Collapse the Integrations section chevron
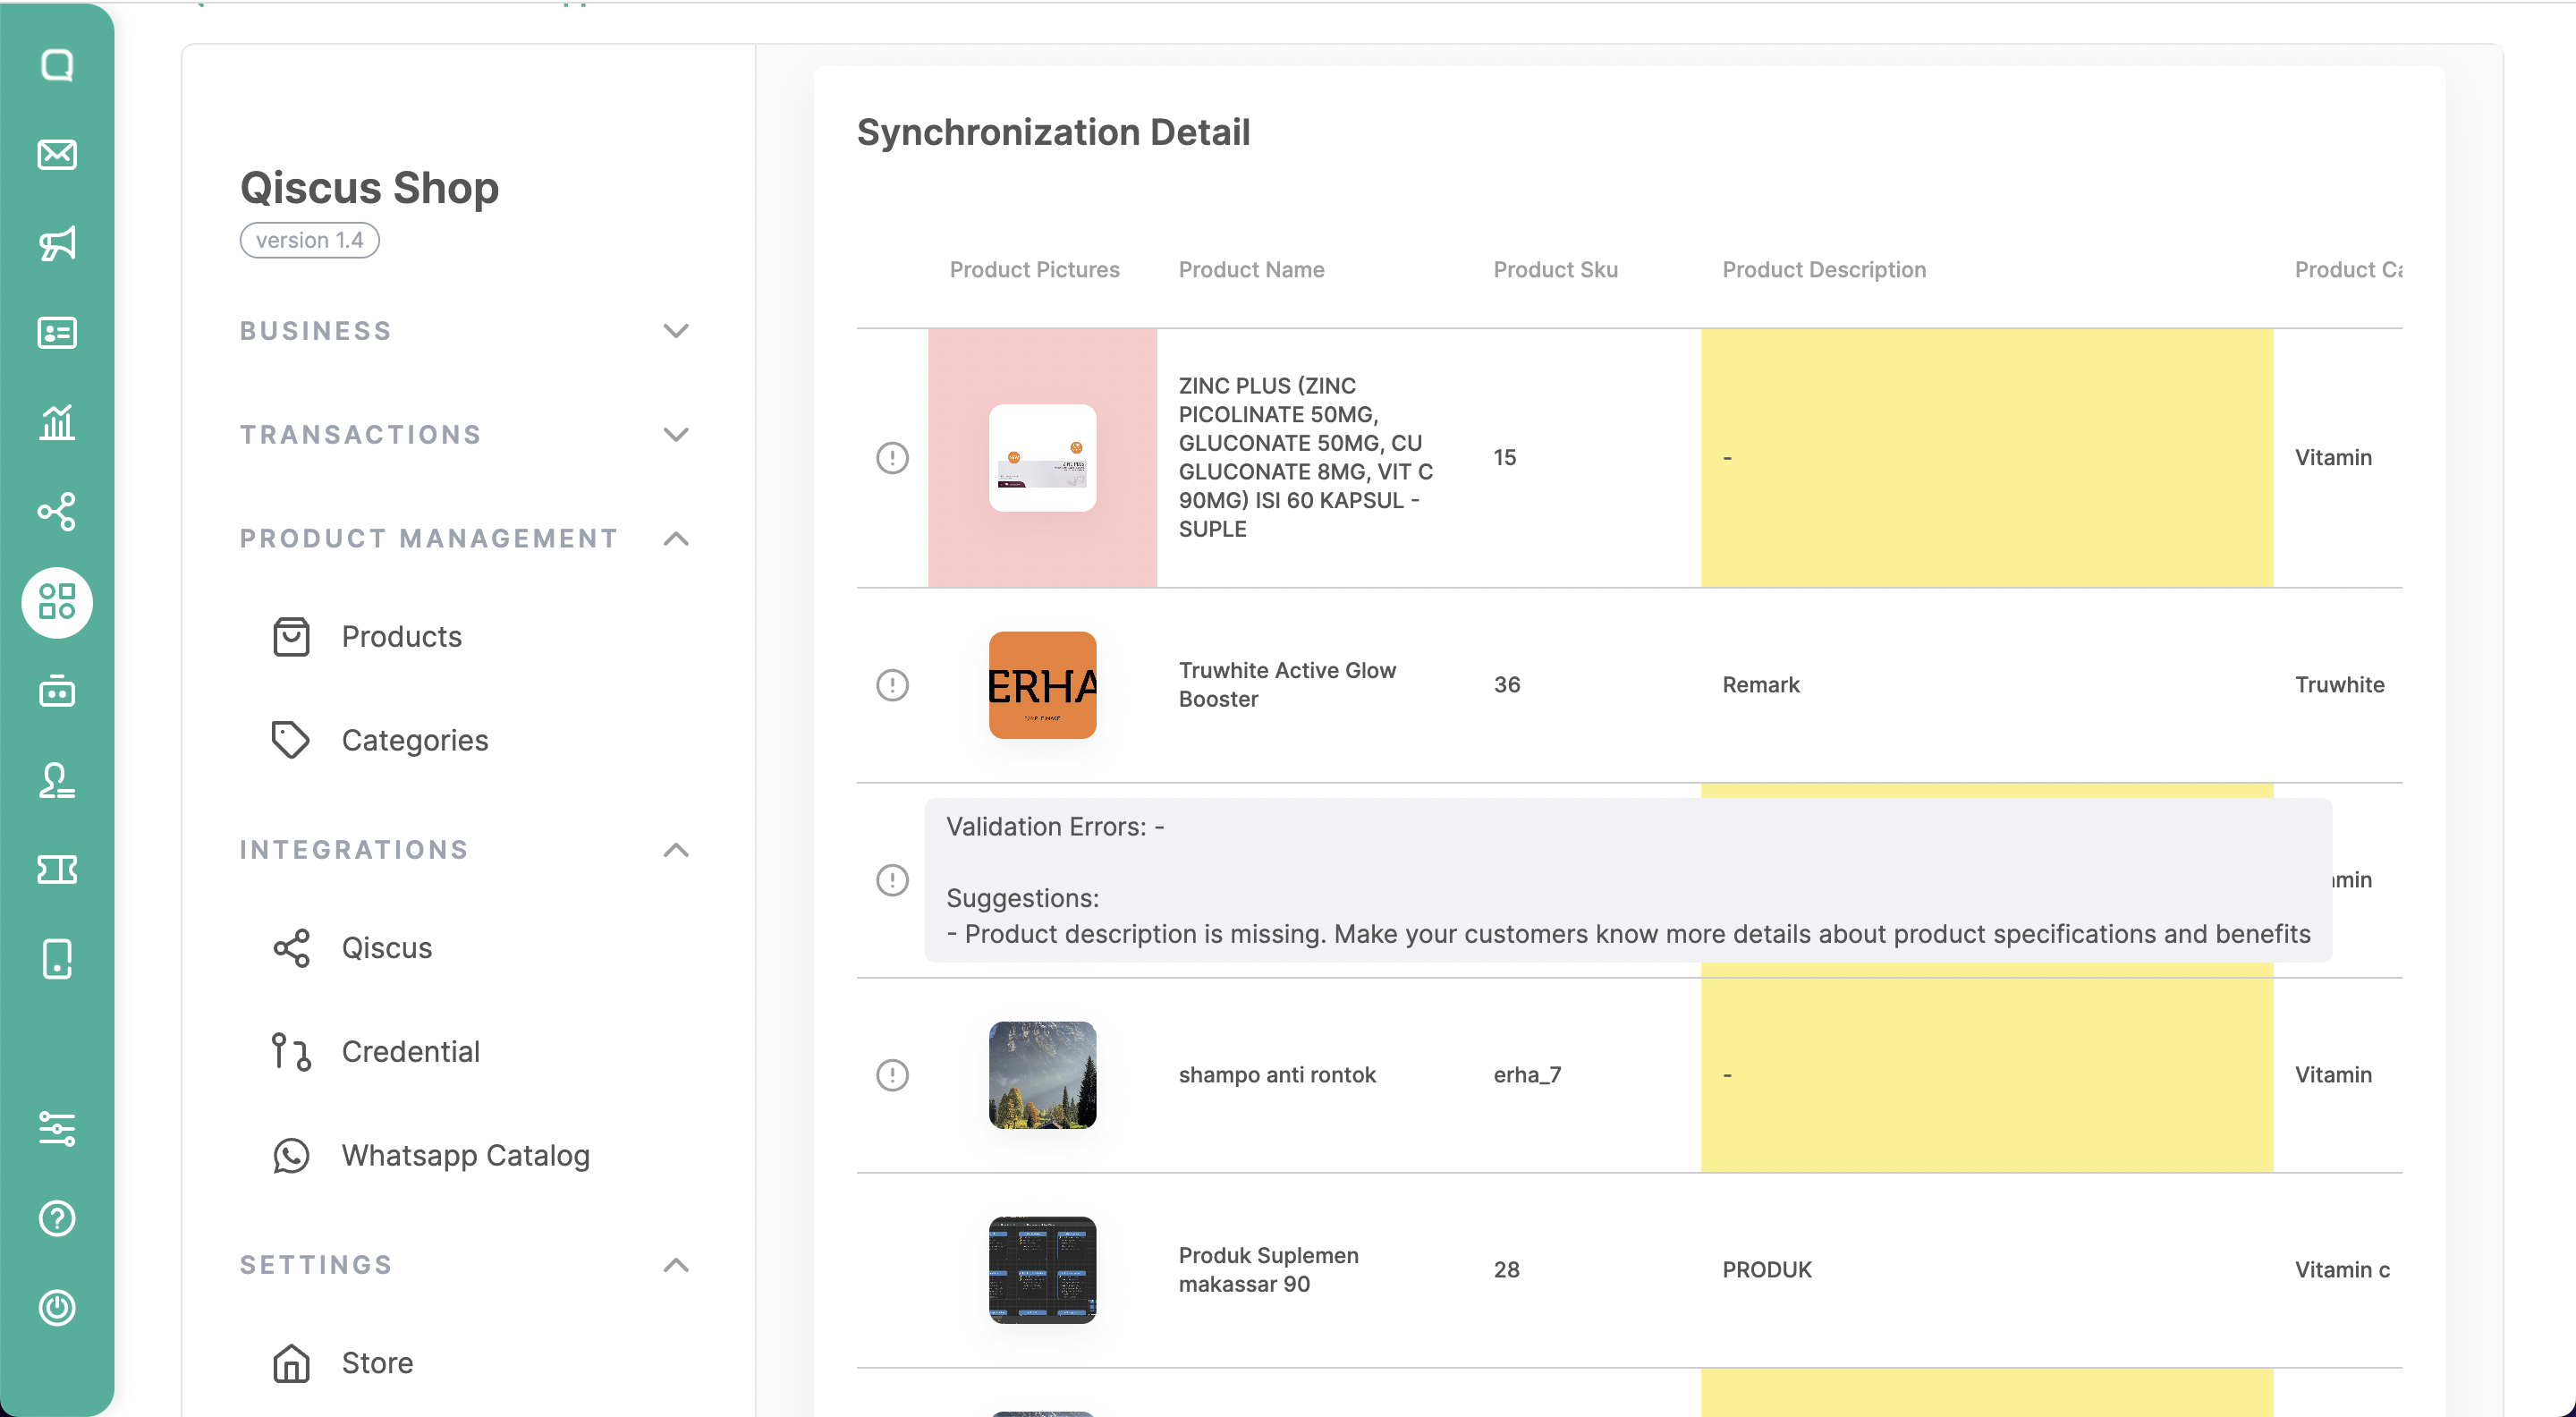2576x1417 pixels. 676,850
